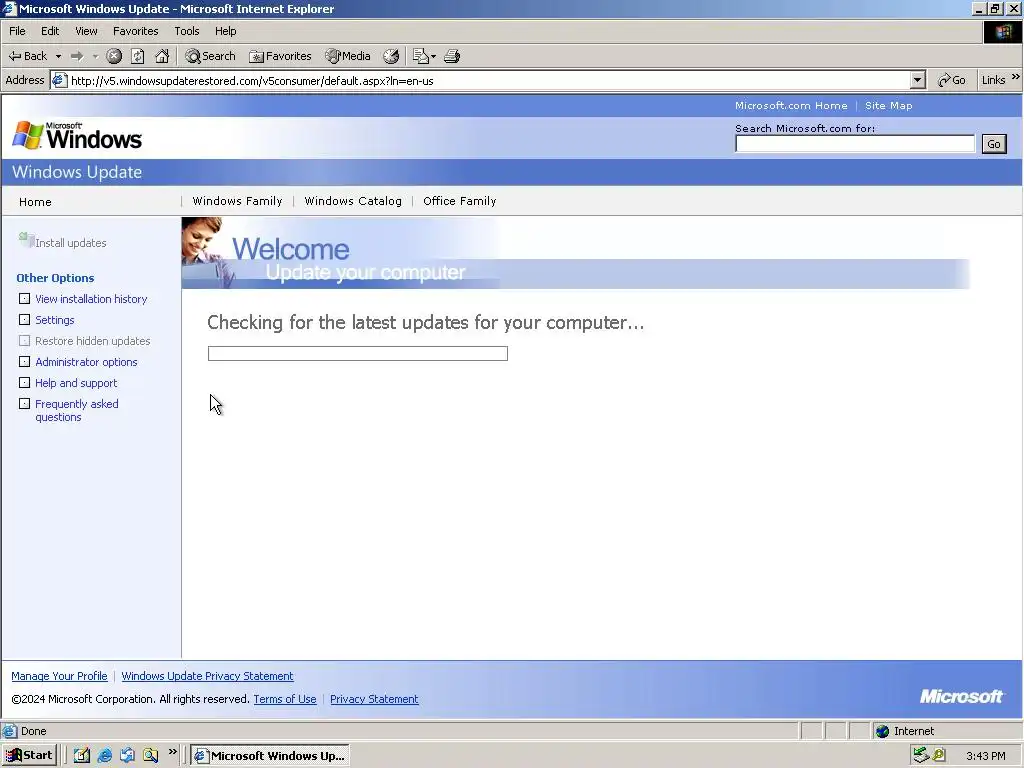Open the Back history dropdown arrow
The image size is (1024, 768).
(x=58, y=56)
